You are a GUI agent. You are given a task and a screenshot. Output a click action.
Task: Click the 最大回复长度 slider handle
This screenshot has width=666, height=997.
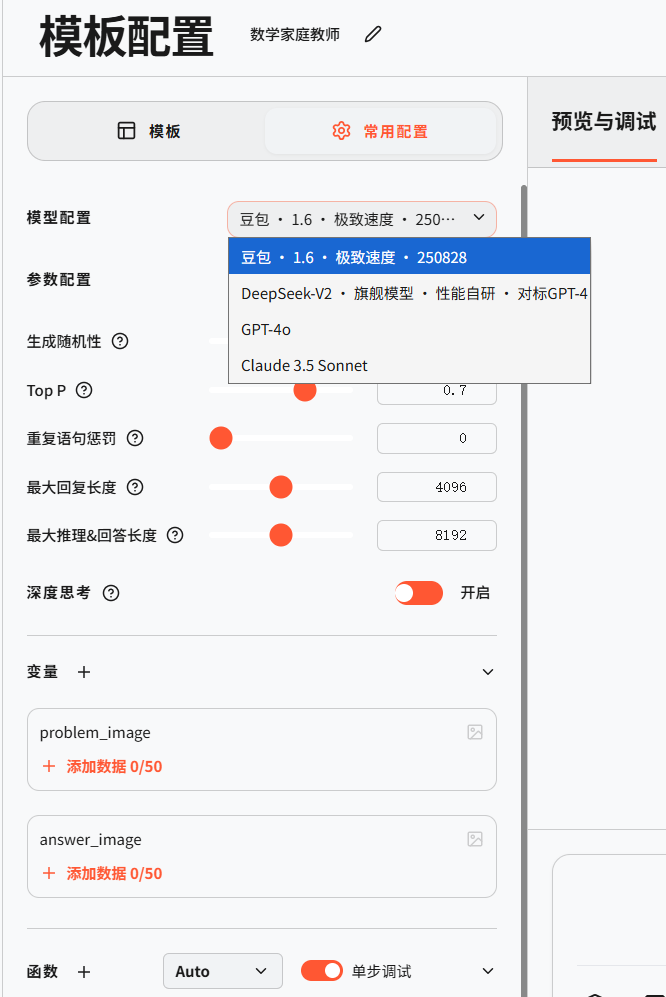click(281, 487)
